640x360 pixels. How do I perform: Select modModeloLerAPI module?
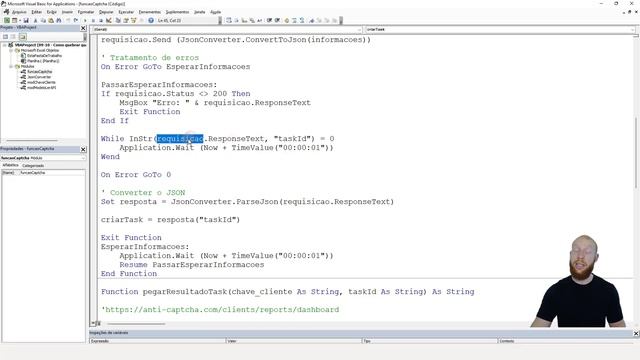(42, 87)
